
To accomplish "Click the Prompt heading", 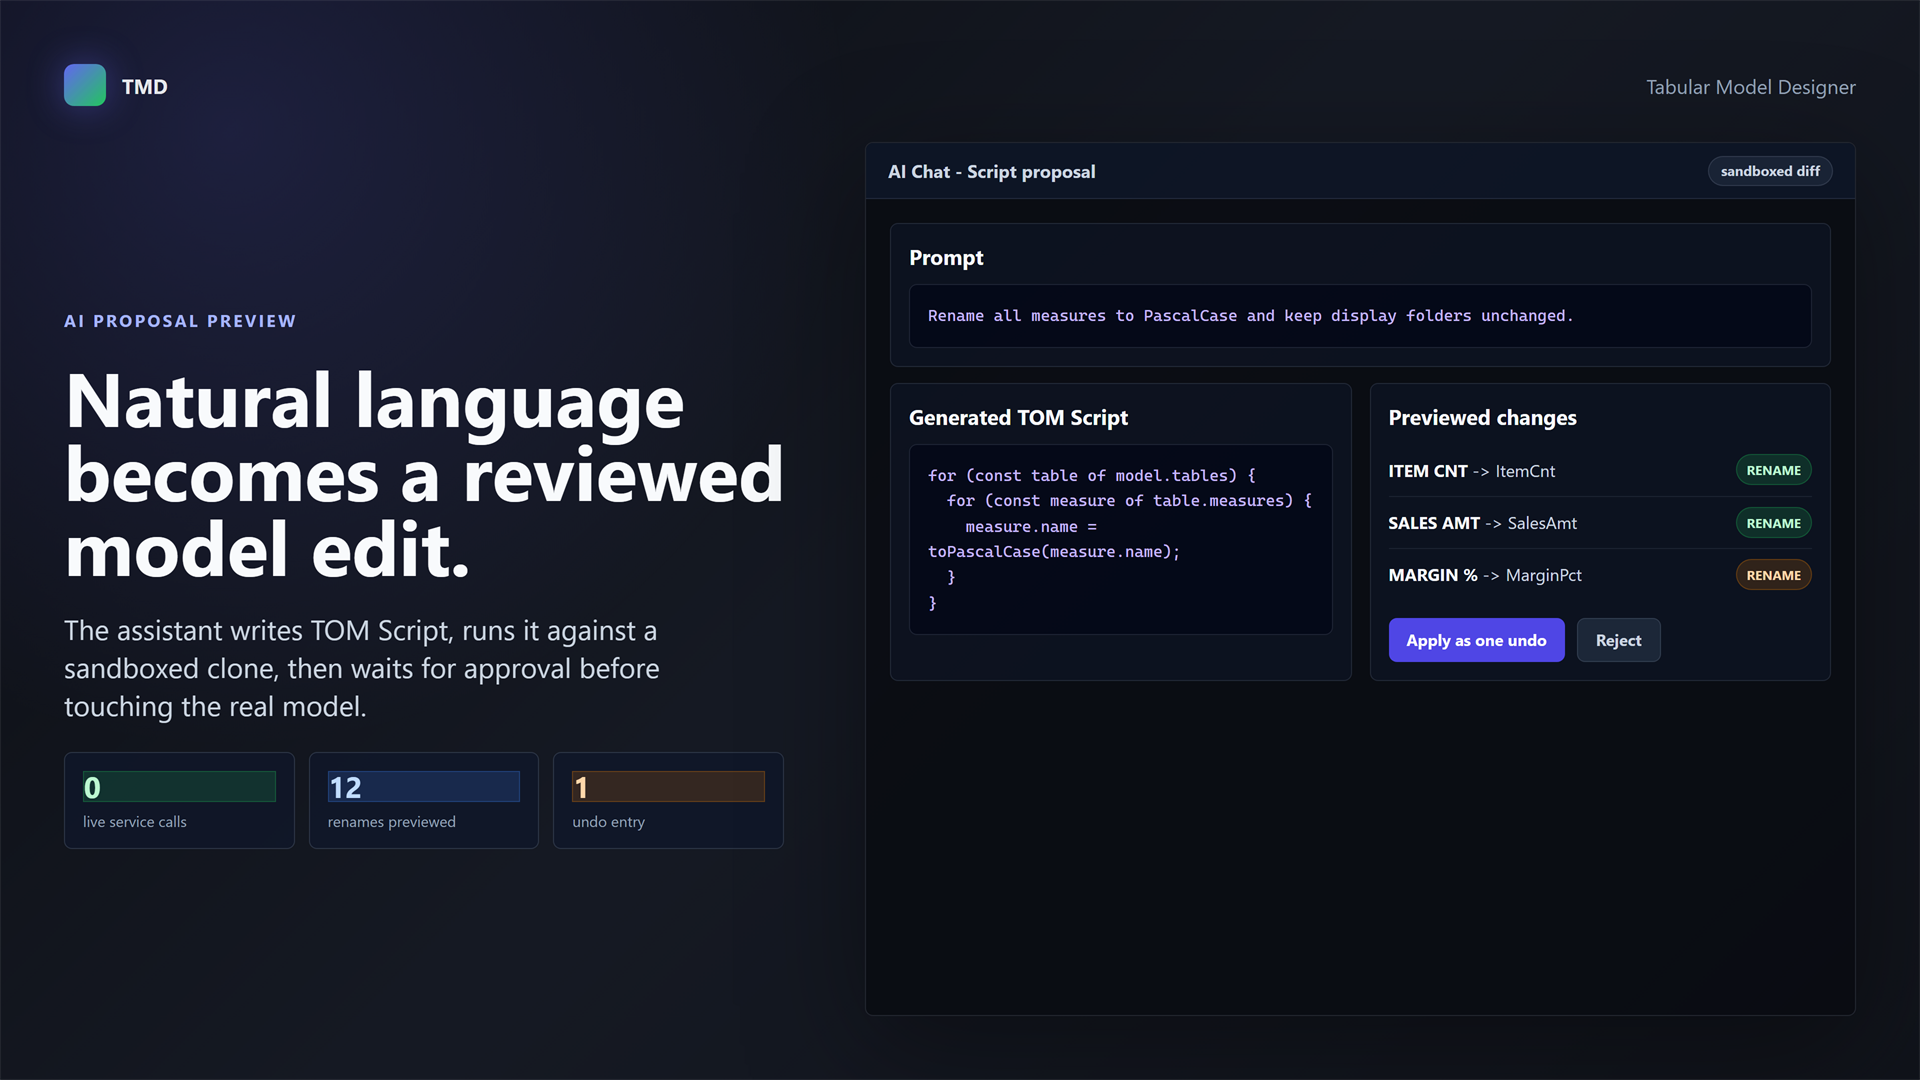I will tap(946, 258).
